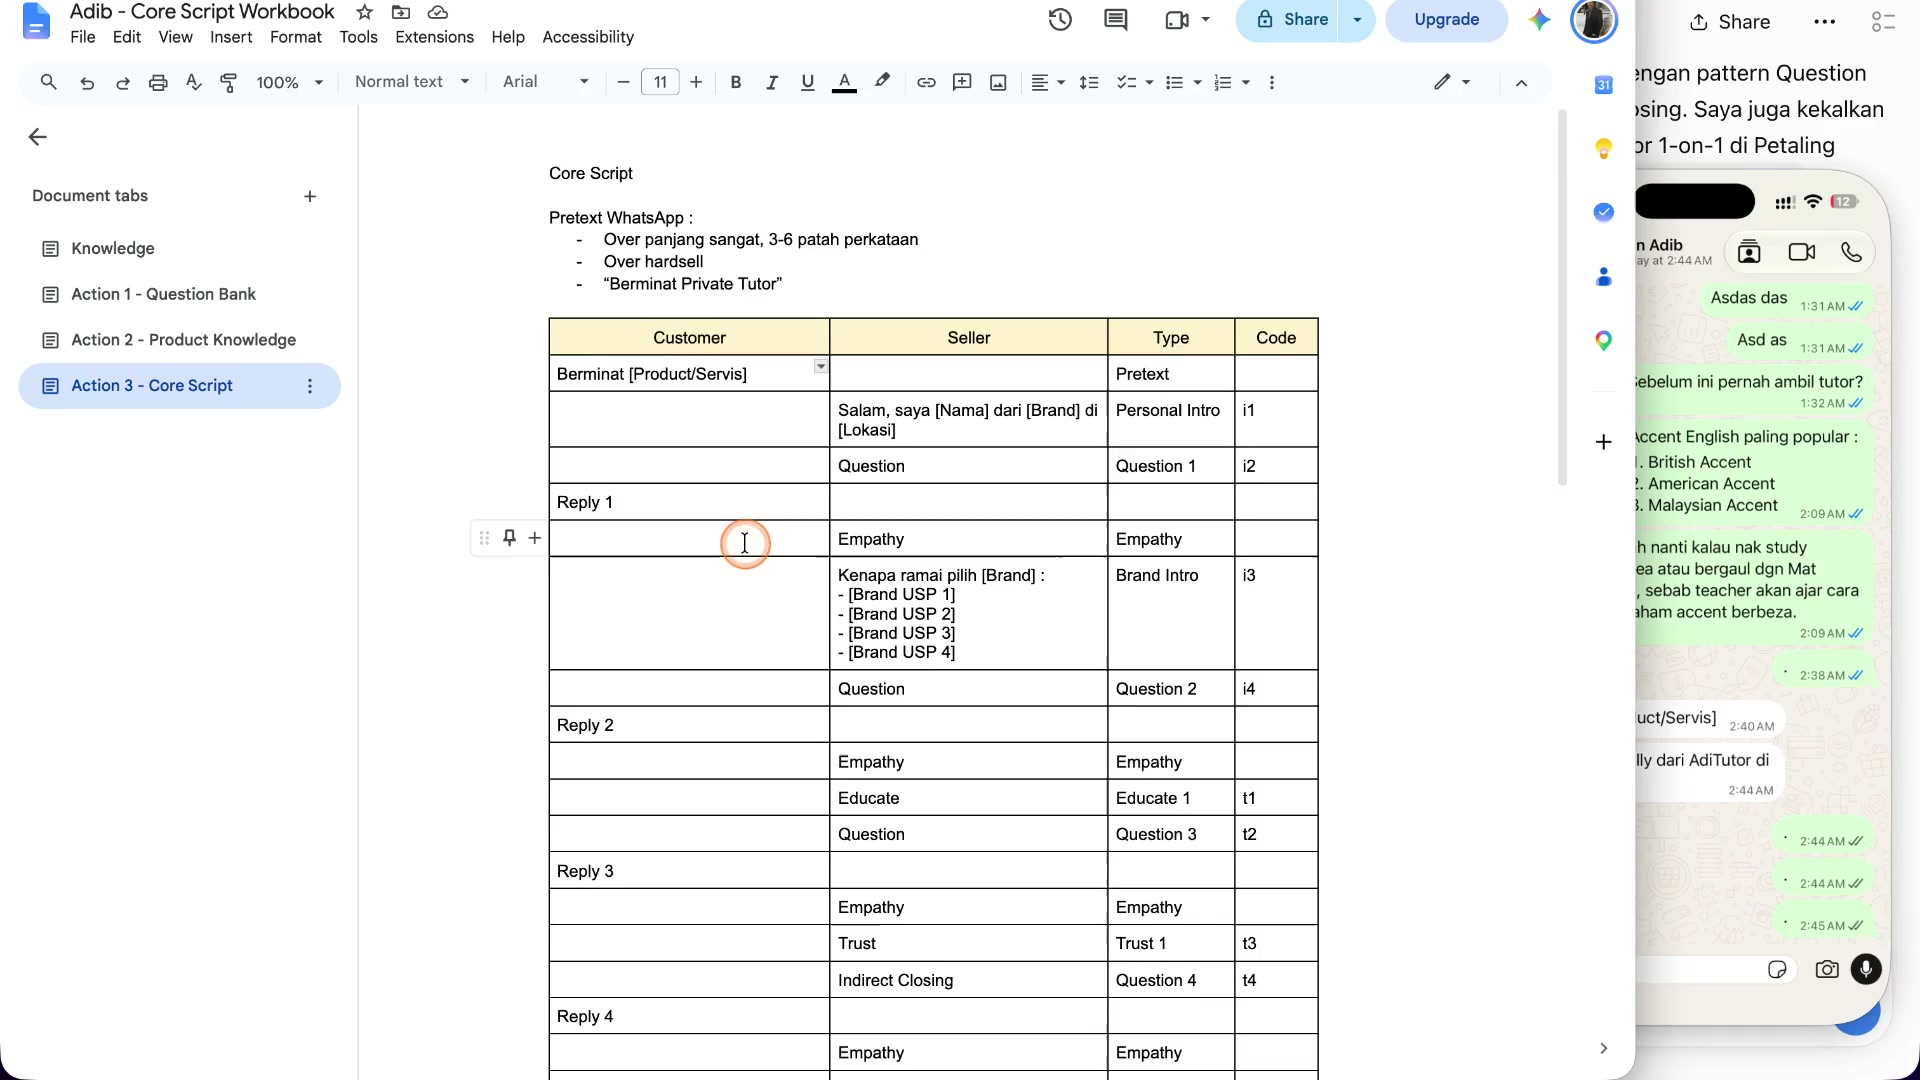1920x1080 pixels.
Task: Add a new document tab
Action: pyautogui.click(x=310, y=197)
